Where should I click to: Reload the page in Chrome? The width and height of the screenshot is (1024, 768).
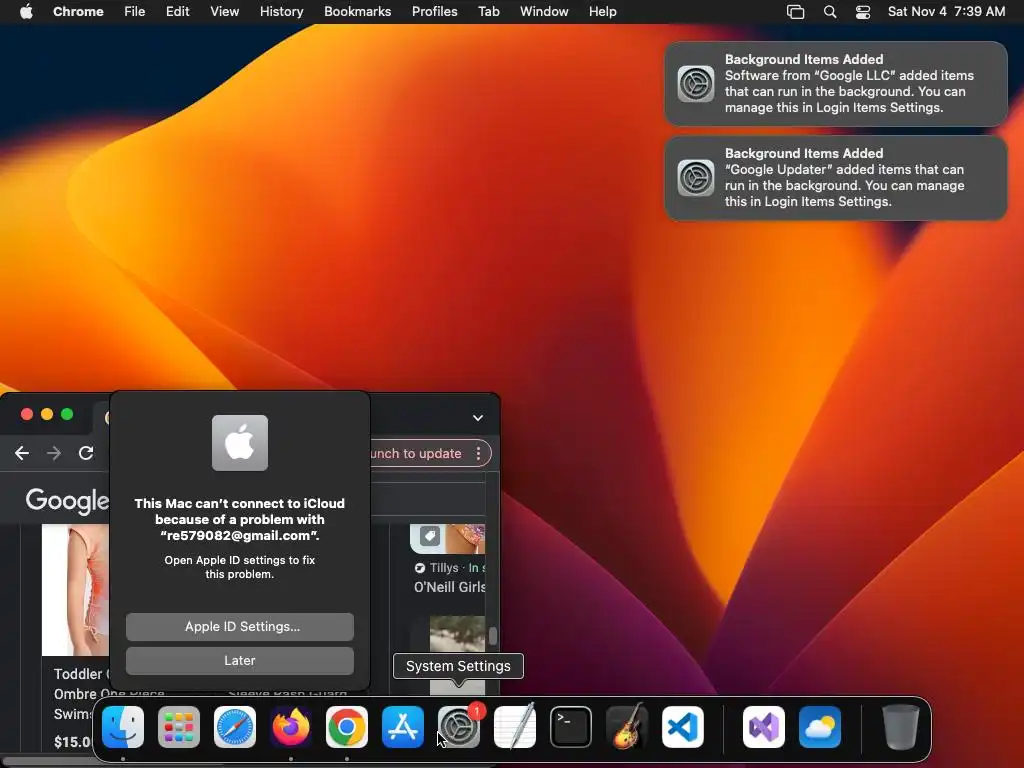[x=86, y=453]
